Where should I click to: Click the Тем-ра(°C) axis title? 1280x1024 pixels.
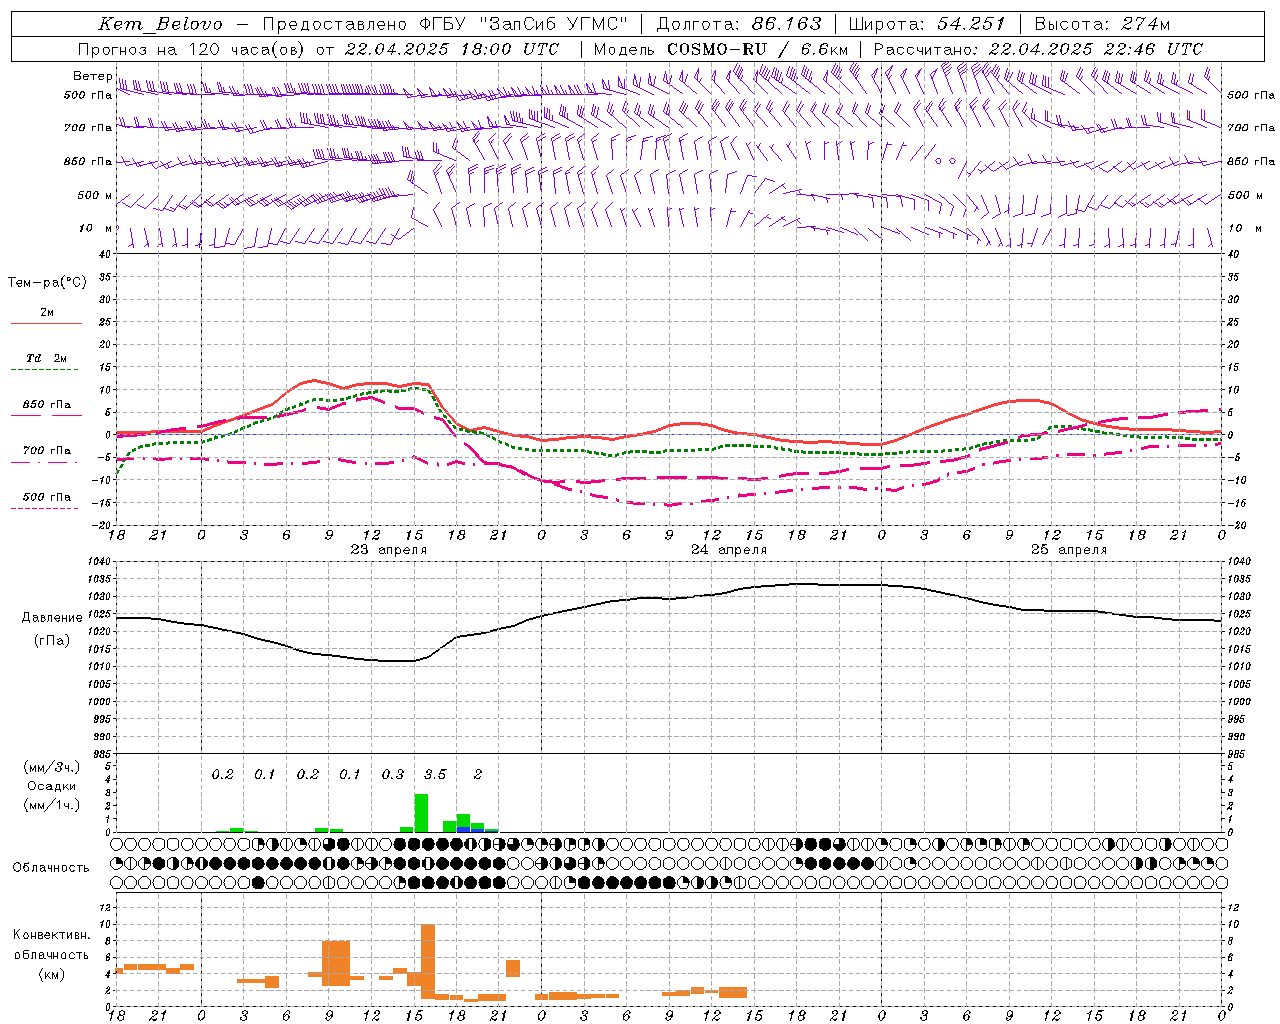(47, 283)
